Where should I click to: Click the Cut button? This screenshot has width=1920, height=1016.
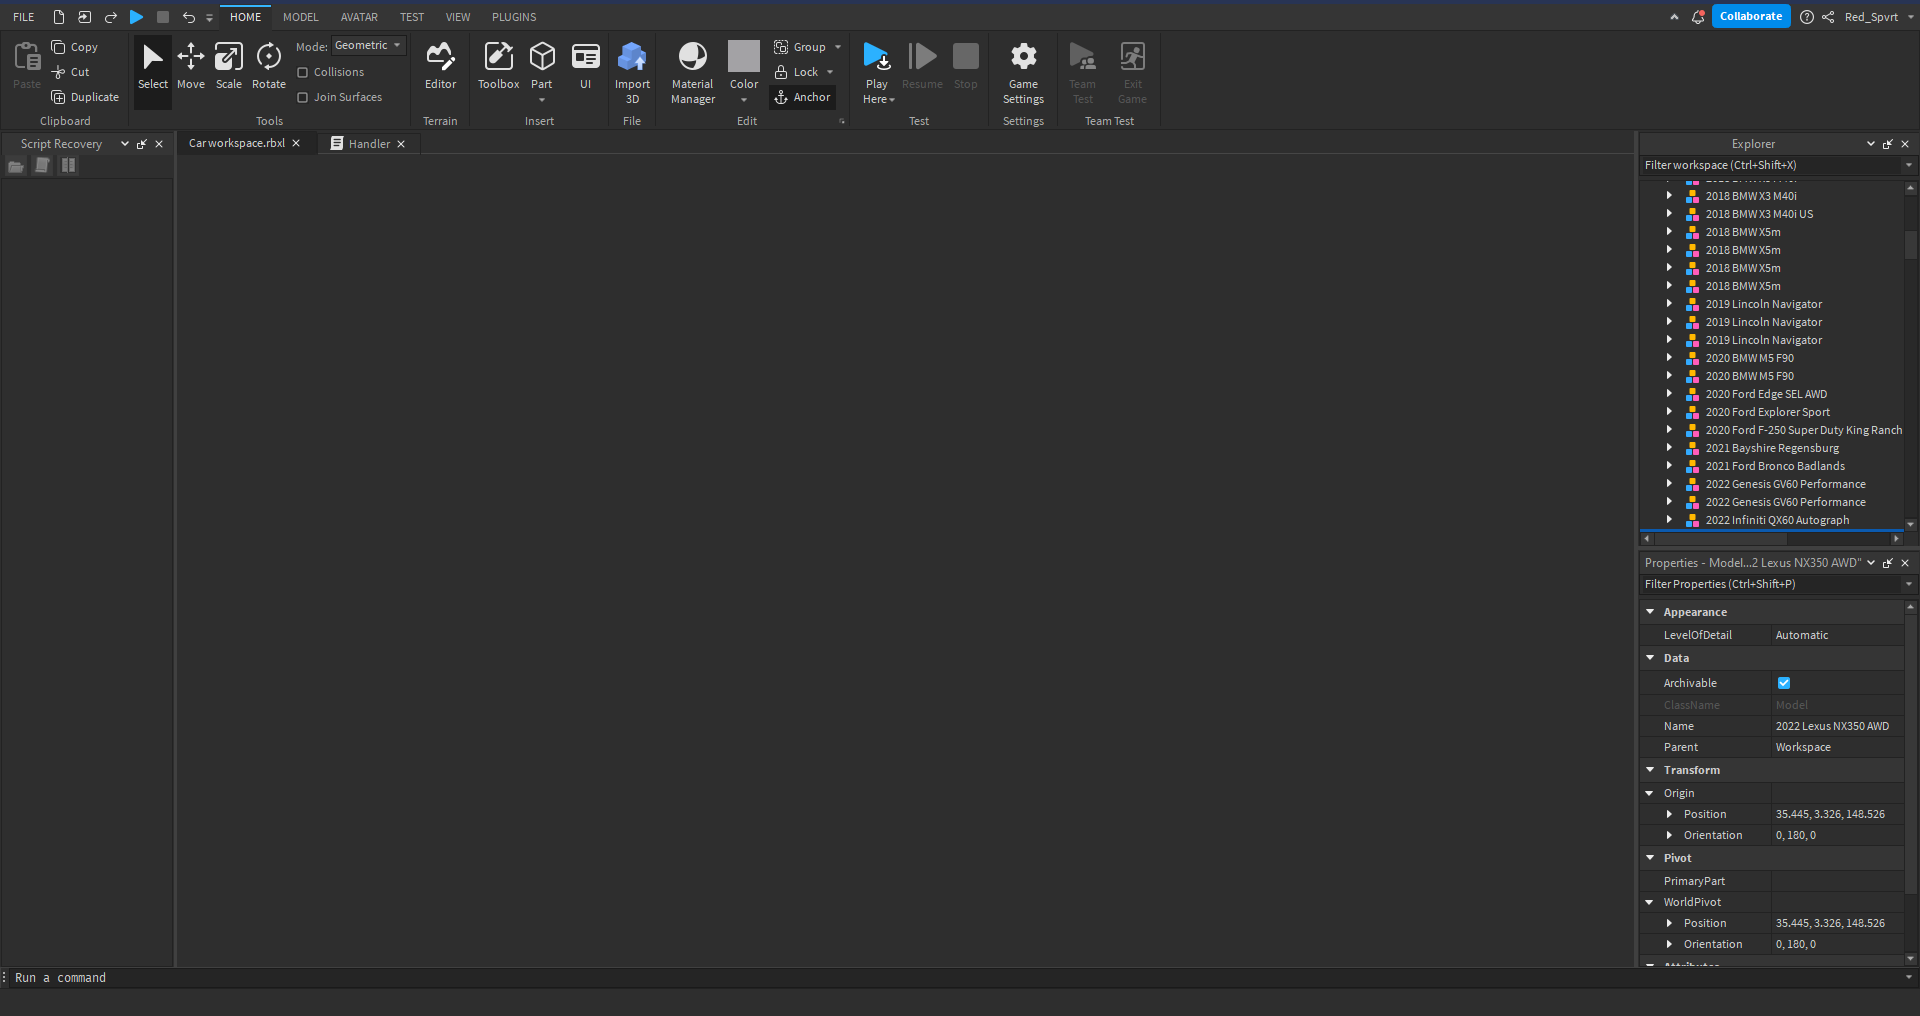tap(71, 72)
